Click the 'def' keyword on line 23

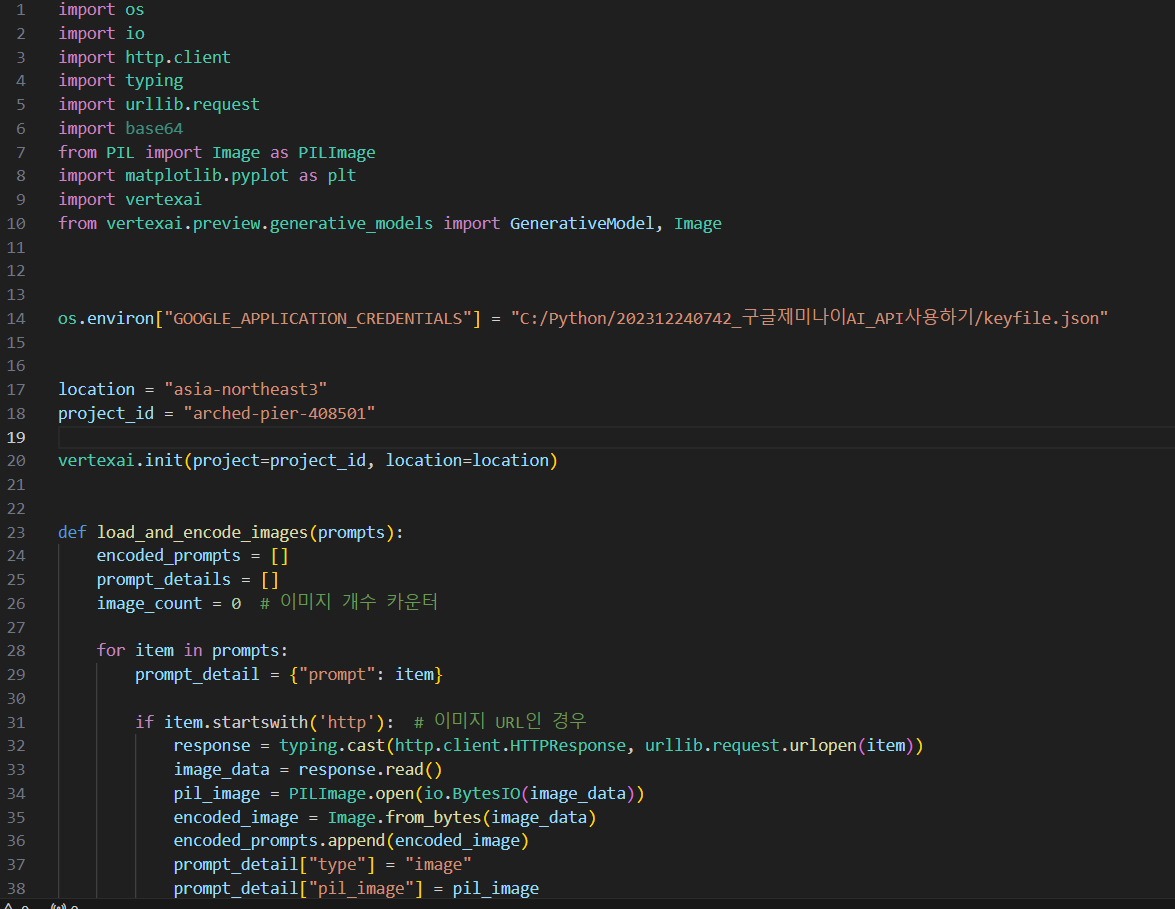72,533
